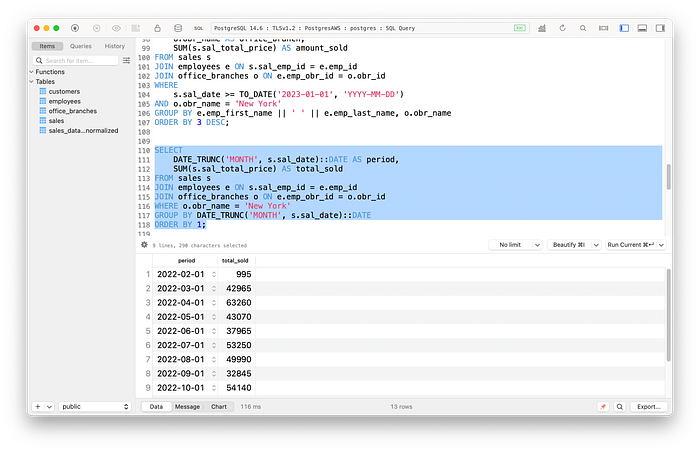Switch to the Queries sidebar tab
Viewport: 700px width, 452px height.
[80, 46]
